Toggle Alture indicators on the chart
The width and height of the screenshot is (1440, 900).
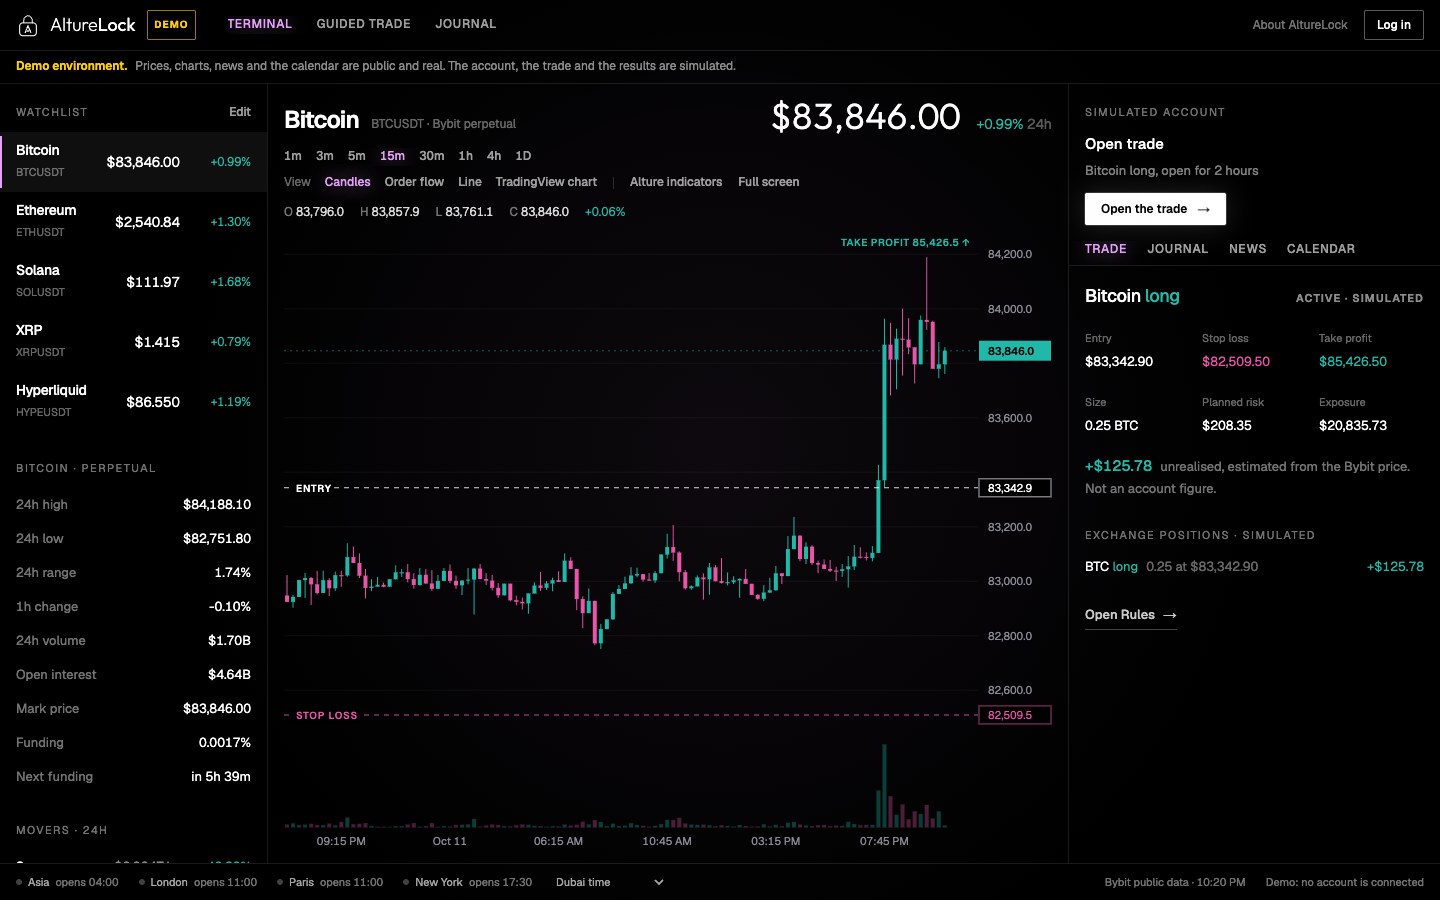676,182
